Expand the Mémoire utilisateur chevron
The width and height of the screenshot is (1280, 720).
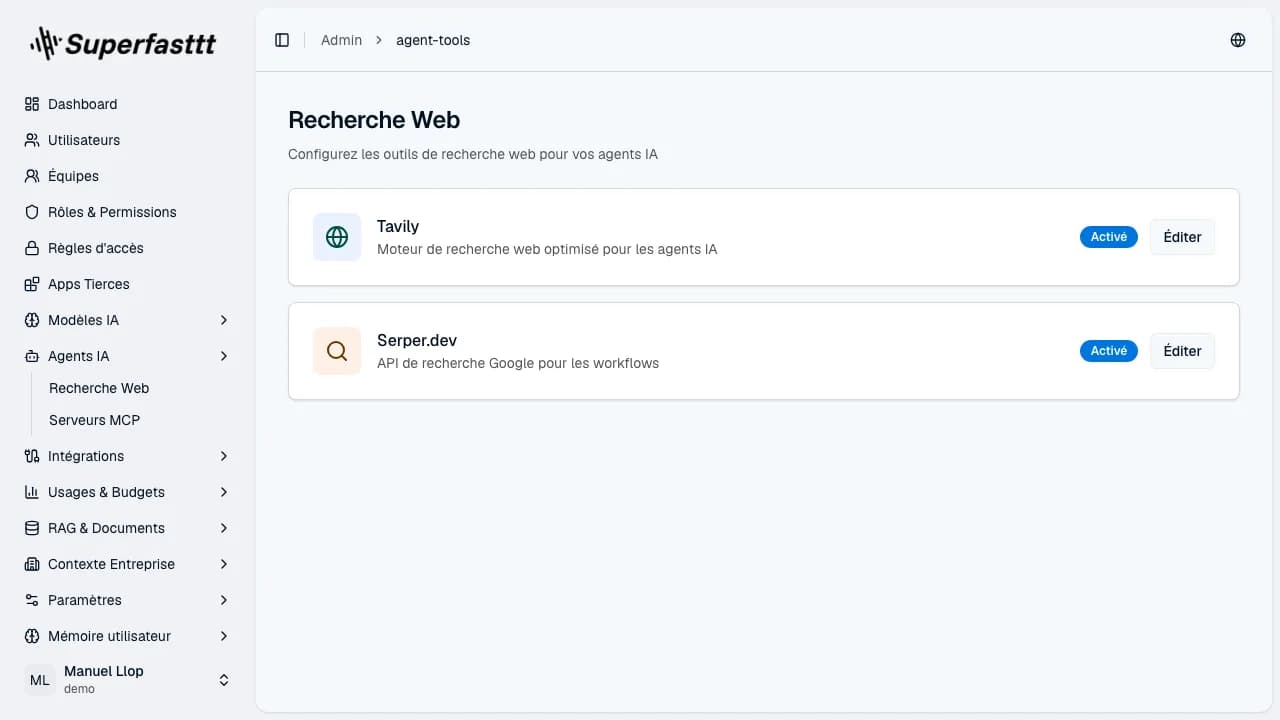click(x=224, y=636)
